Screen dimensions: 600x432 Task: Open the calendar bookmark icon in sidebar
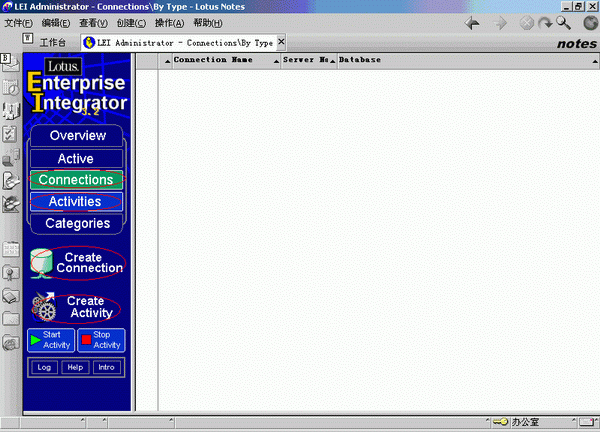[10, 88]
